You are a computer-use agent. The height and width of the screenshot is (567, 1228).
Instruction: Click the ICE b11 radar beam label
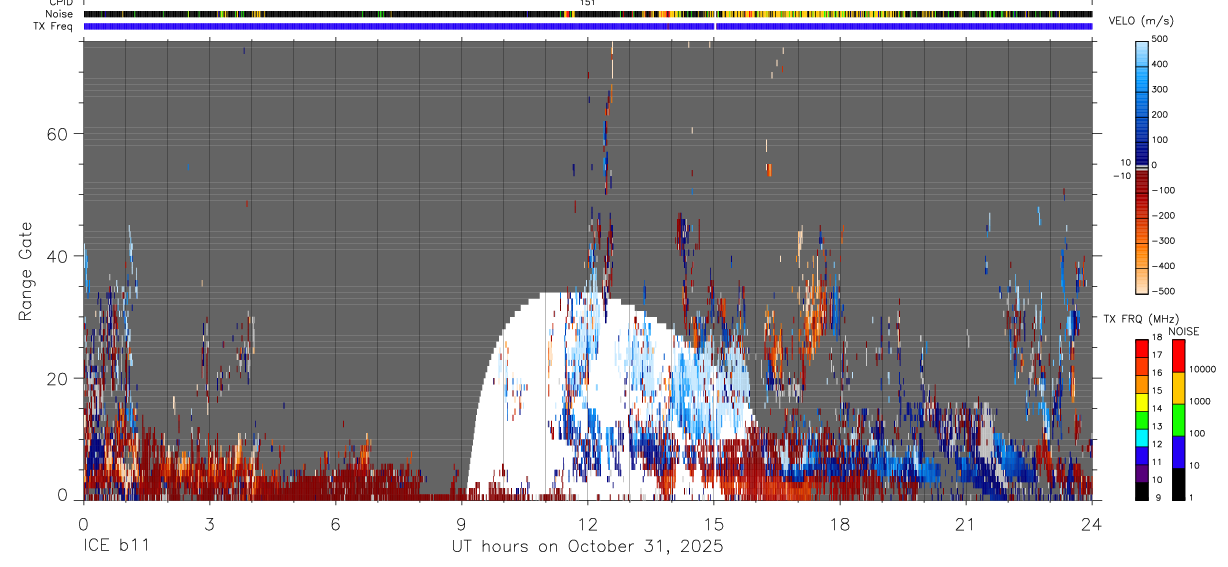(119, 547)
